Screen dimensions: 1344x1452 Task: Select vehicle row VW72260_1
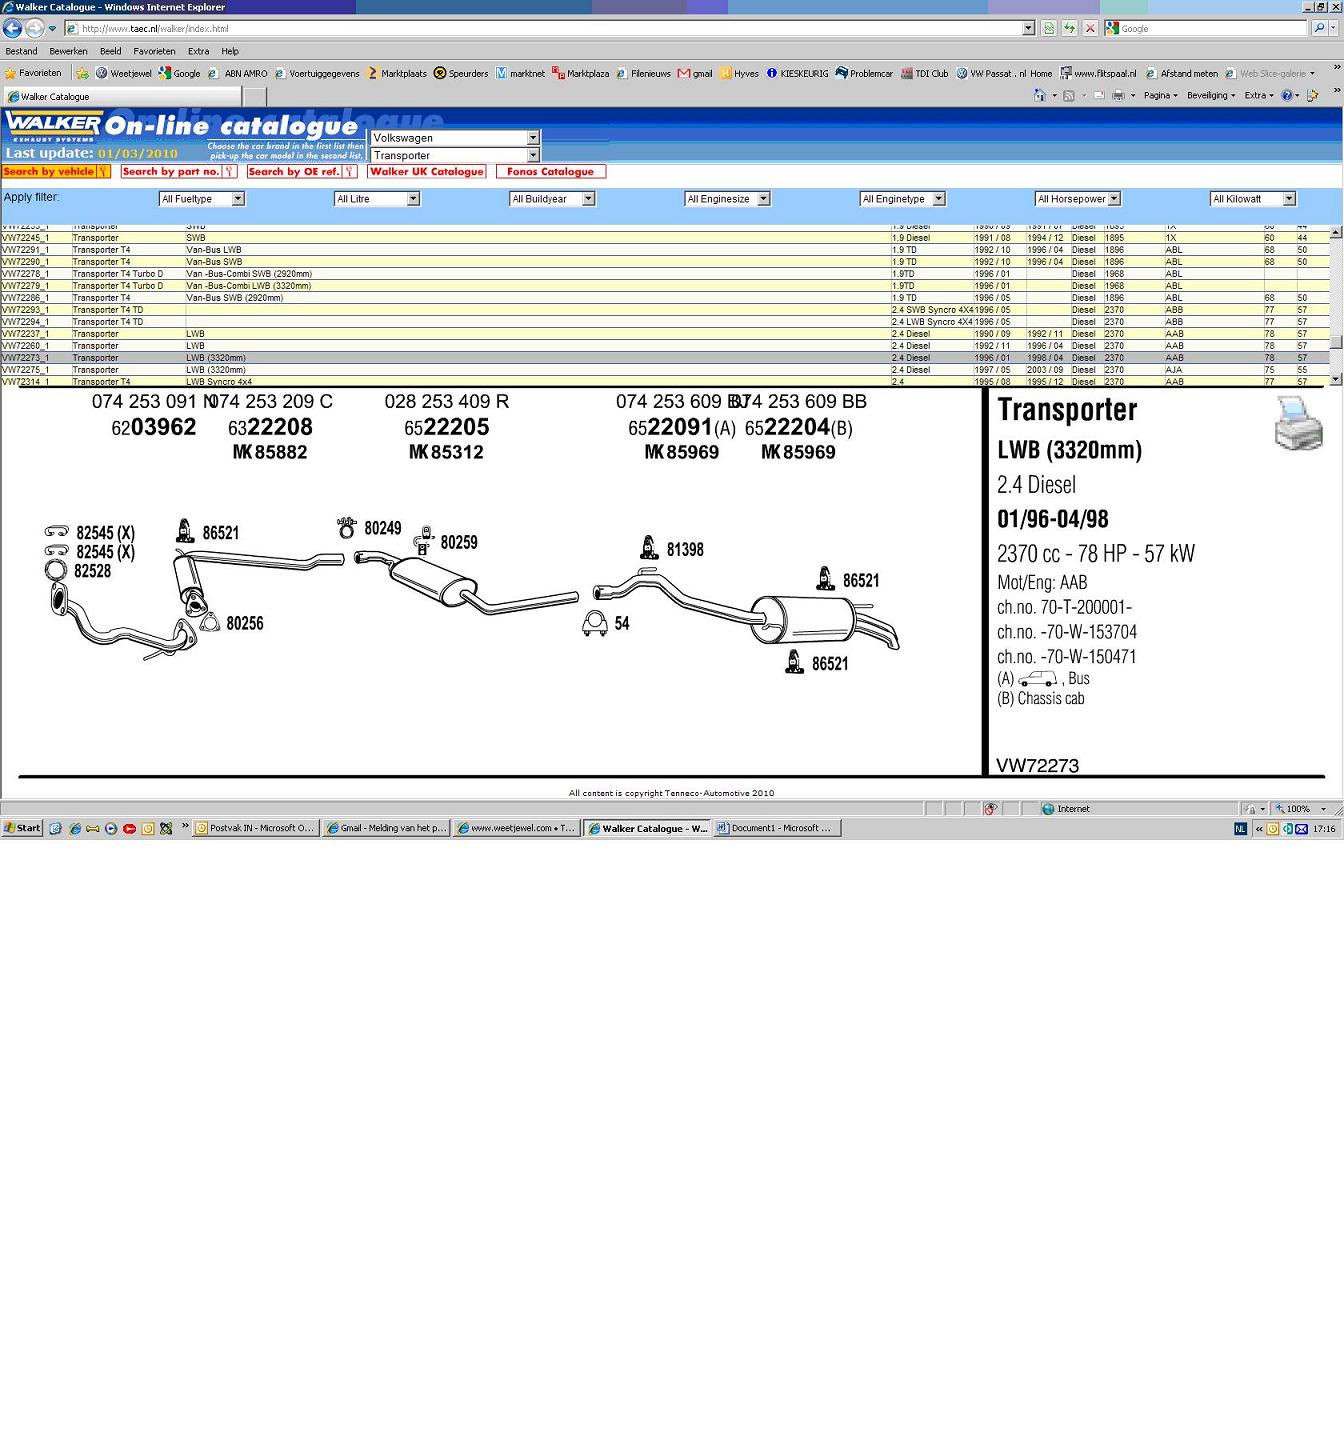click(x=665, y=346)
